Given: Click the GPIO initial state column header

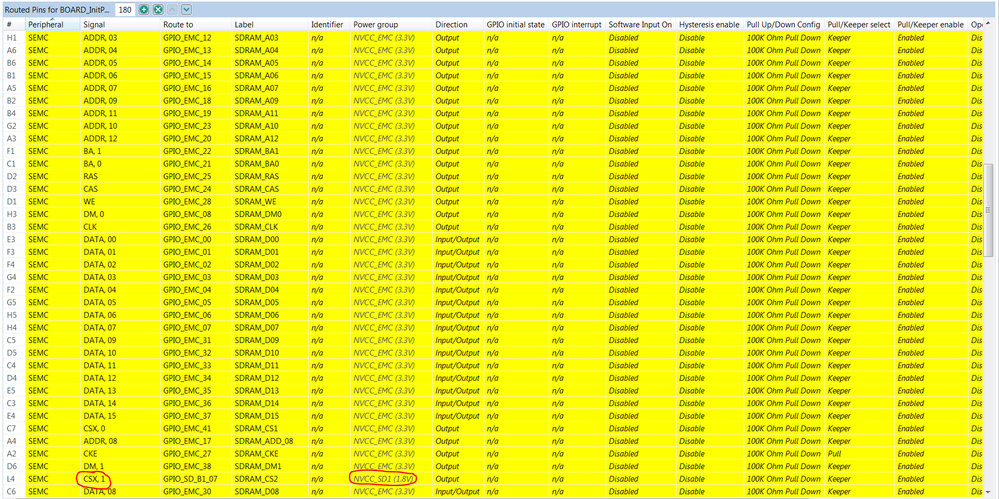Looking at the screenshot, I should 516,24.
